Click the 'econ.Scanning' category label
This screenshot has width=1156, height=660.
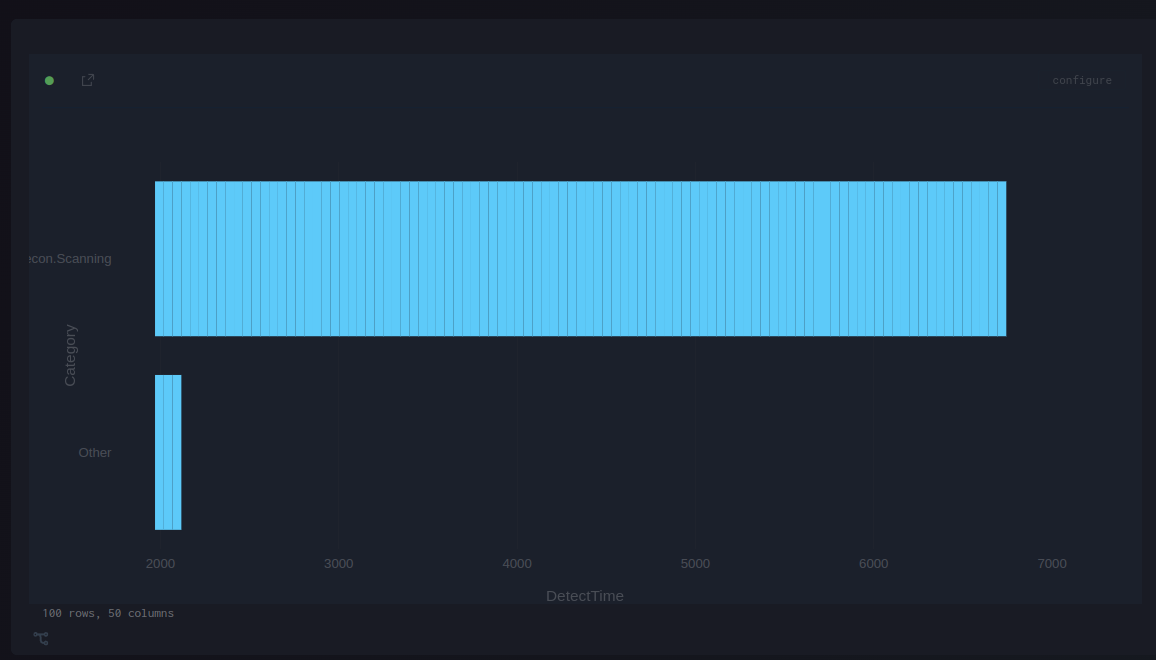pyautogui.click(x=70, y=259)
